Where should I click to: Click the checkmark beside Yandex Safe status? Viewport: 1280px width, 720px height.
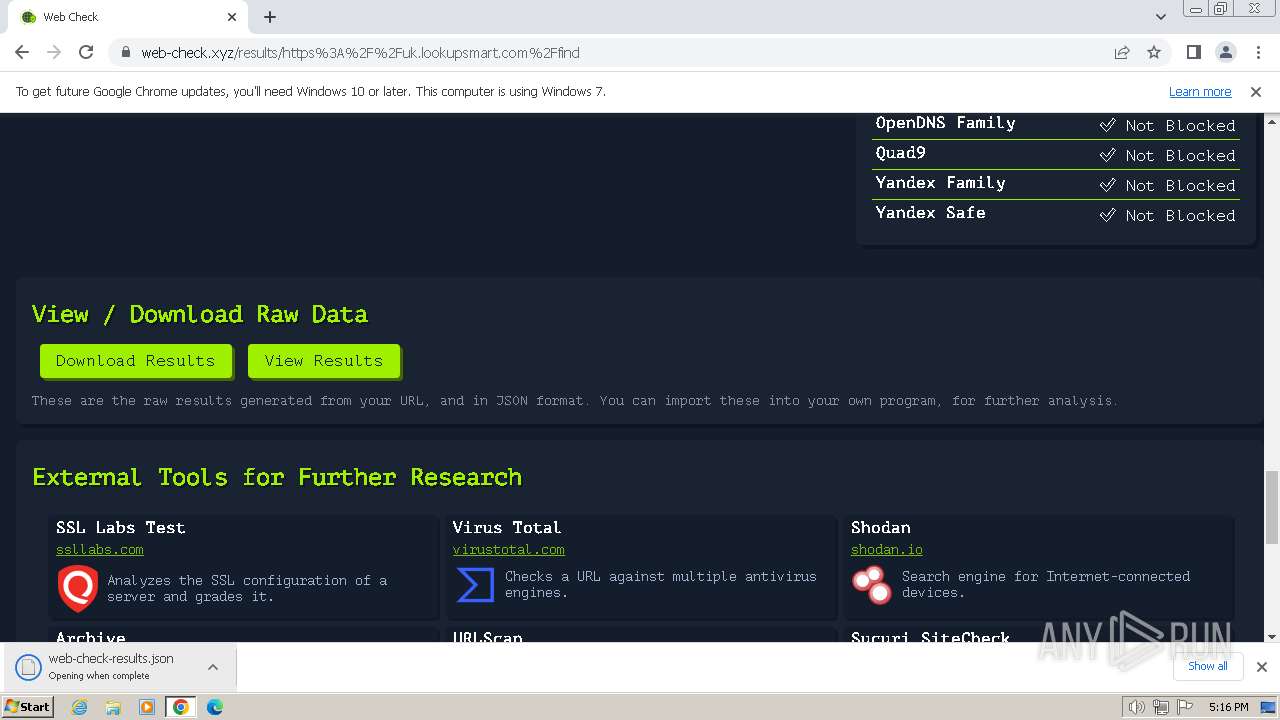point(1107,215)
